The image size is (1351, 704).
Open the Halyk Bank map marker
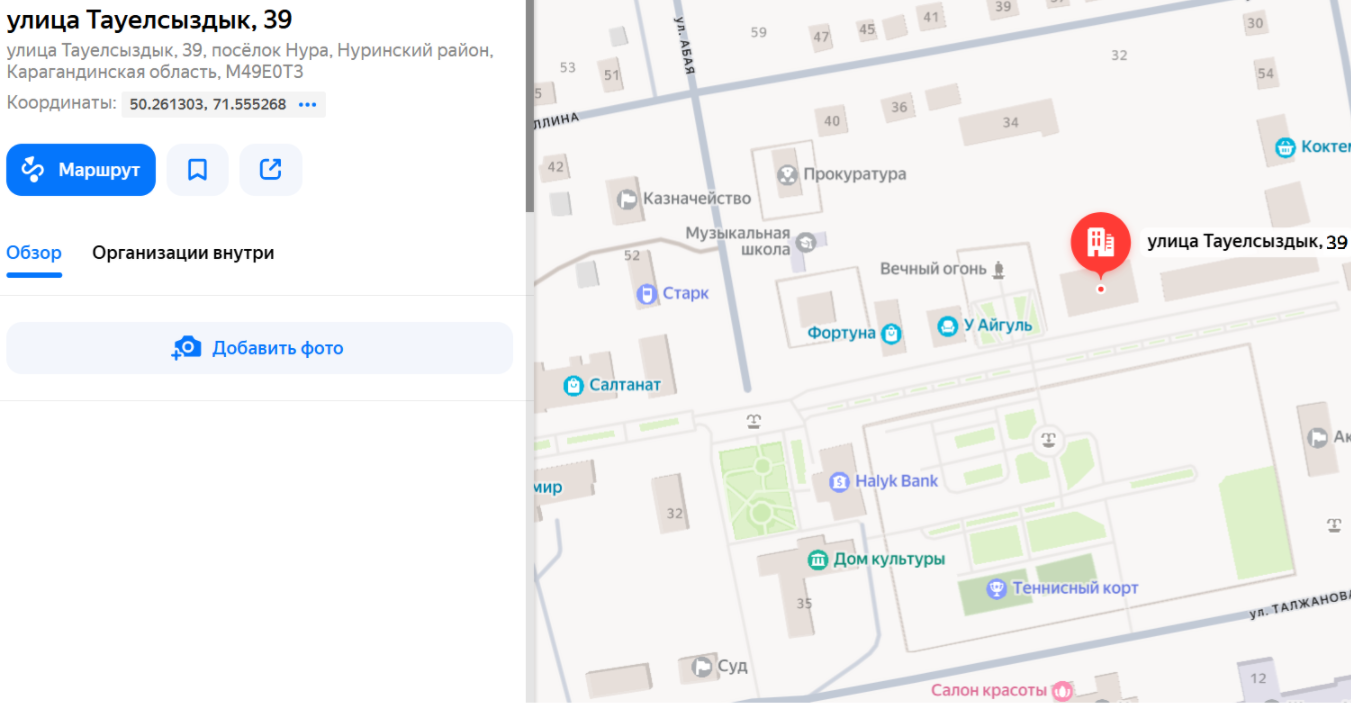click(x=839, y=482)
